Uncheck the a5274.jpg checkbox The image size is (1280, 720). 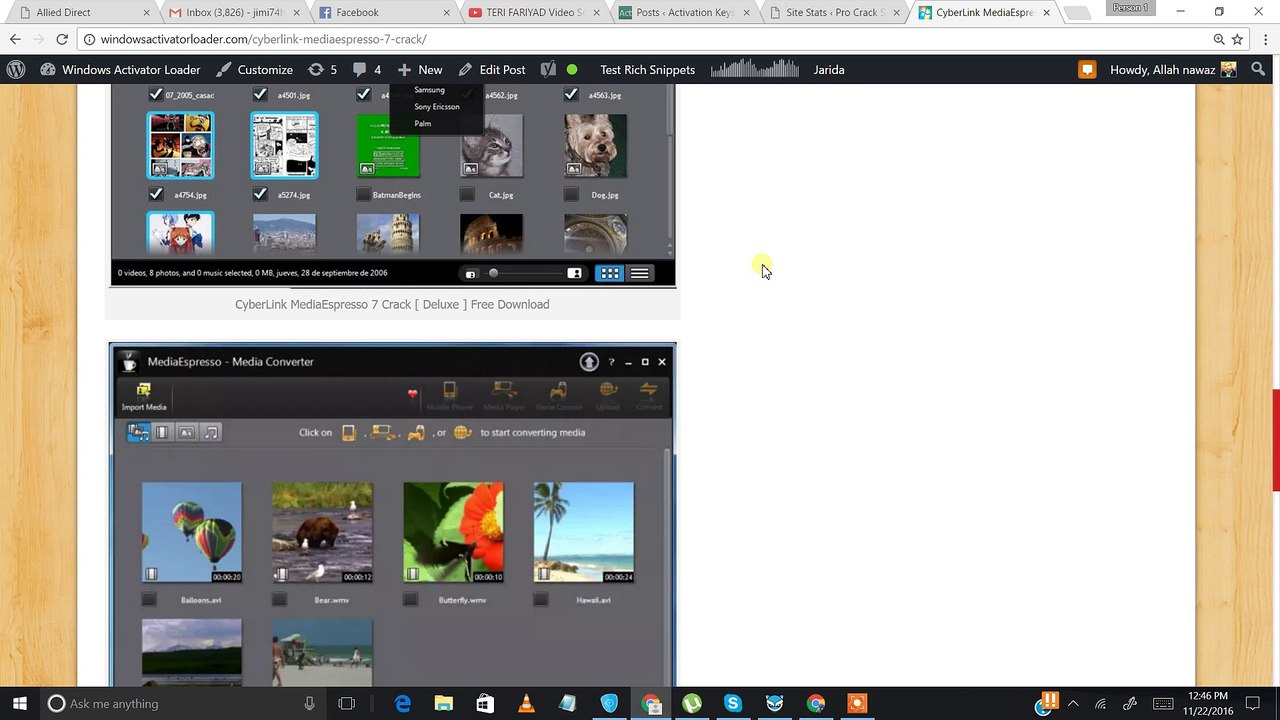coord(260,194)
